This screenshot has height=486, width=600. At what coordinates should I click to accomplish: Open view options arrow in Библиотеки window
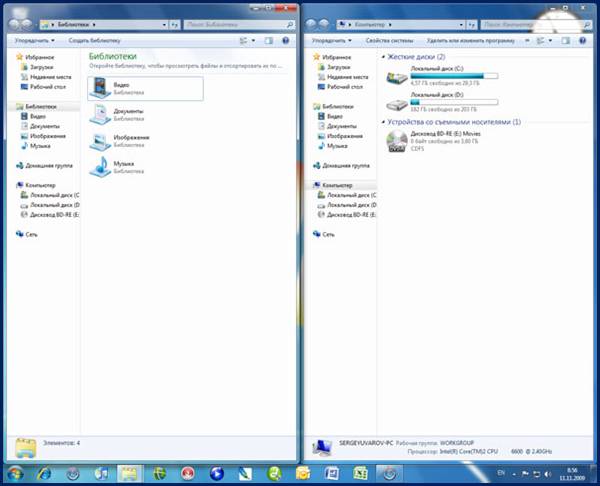(253, 40)
